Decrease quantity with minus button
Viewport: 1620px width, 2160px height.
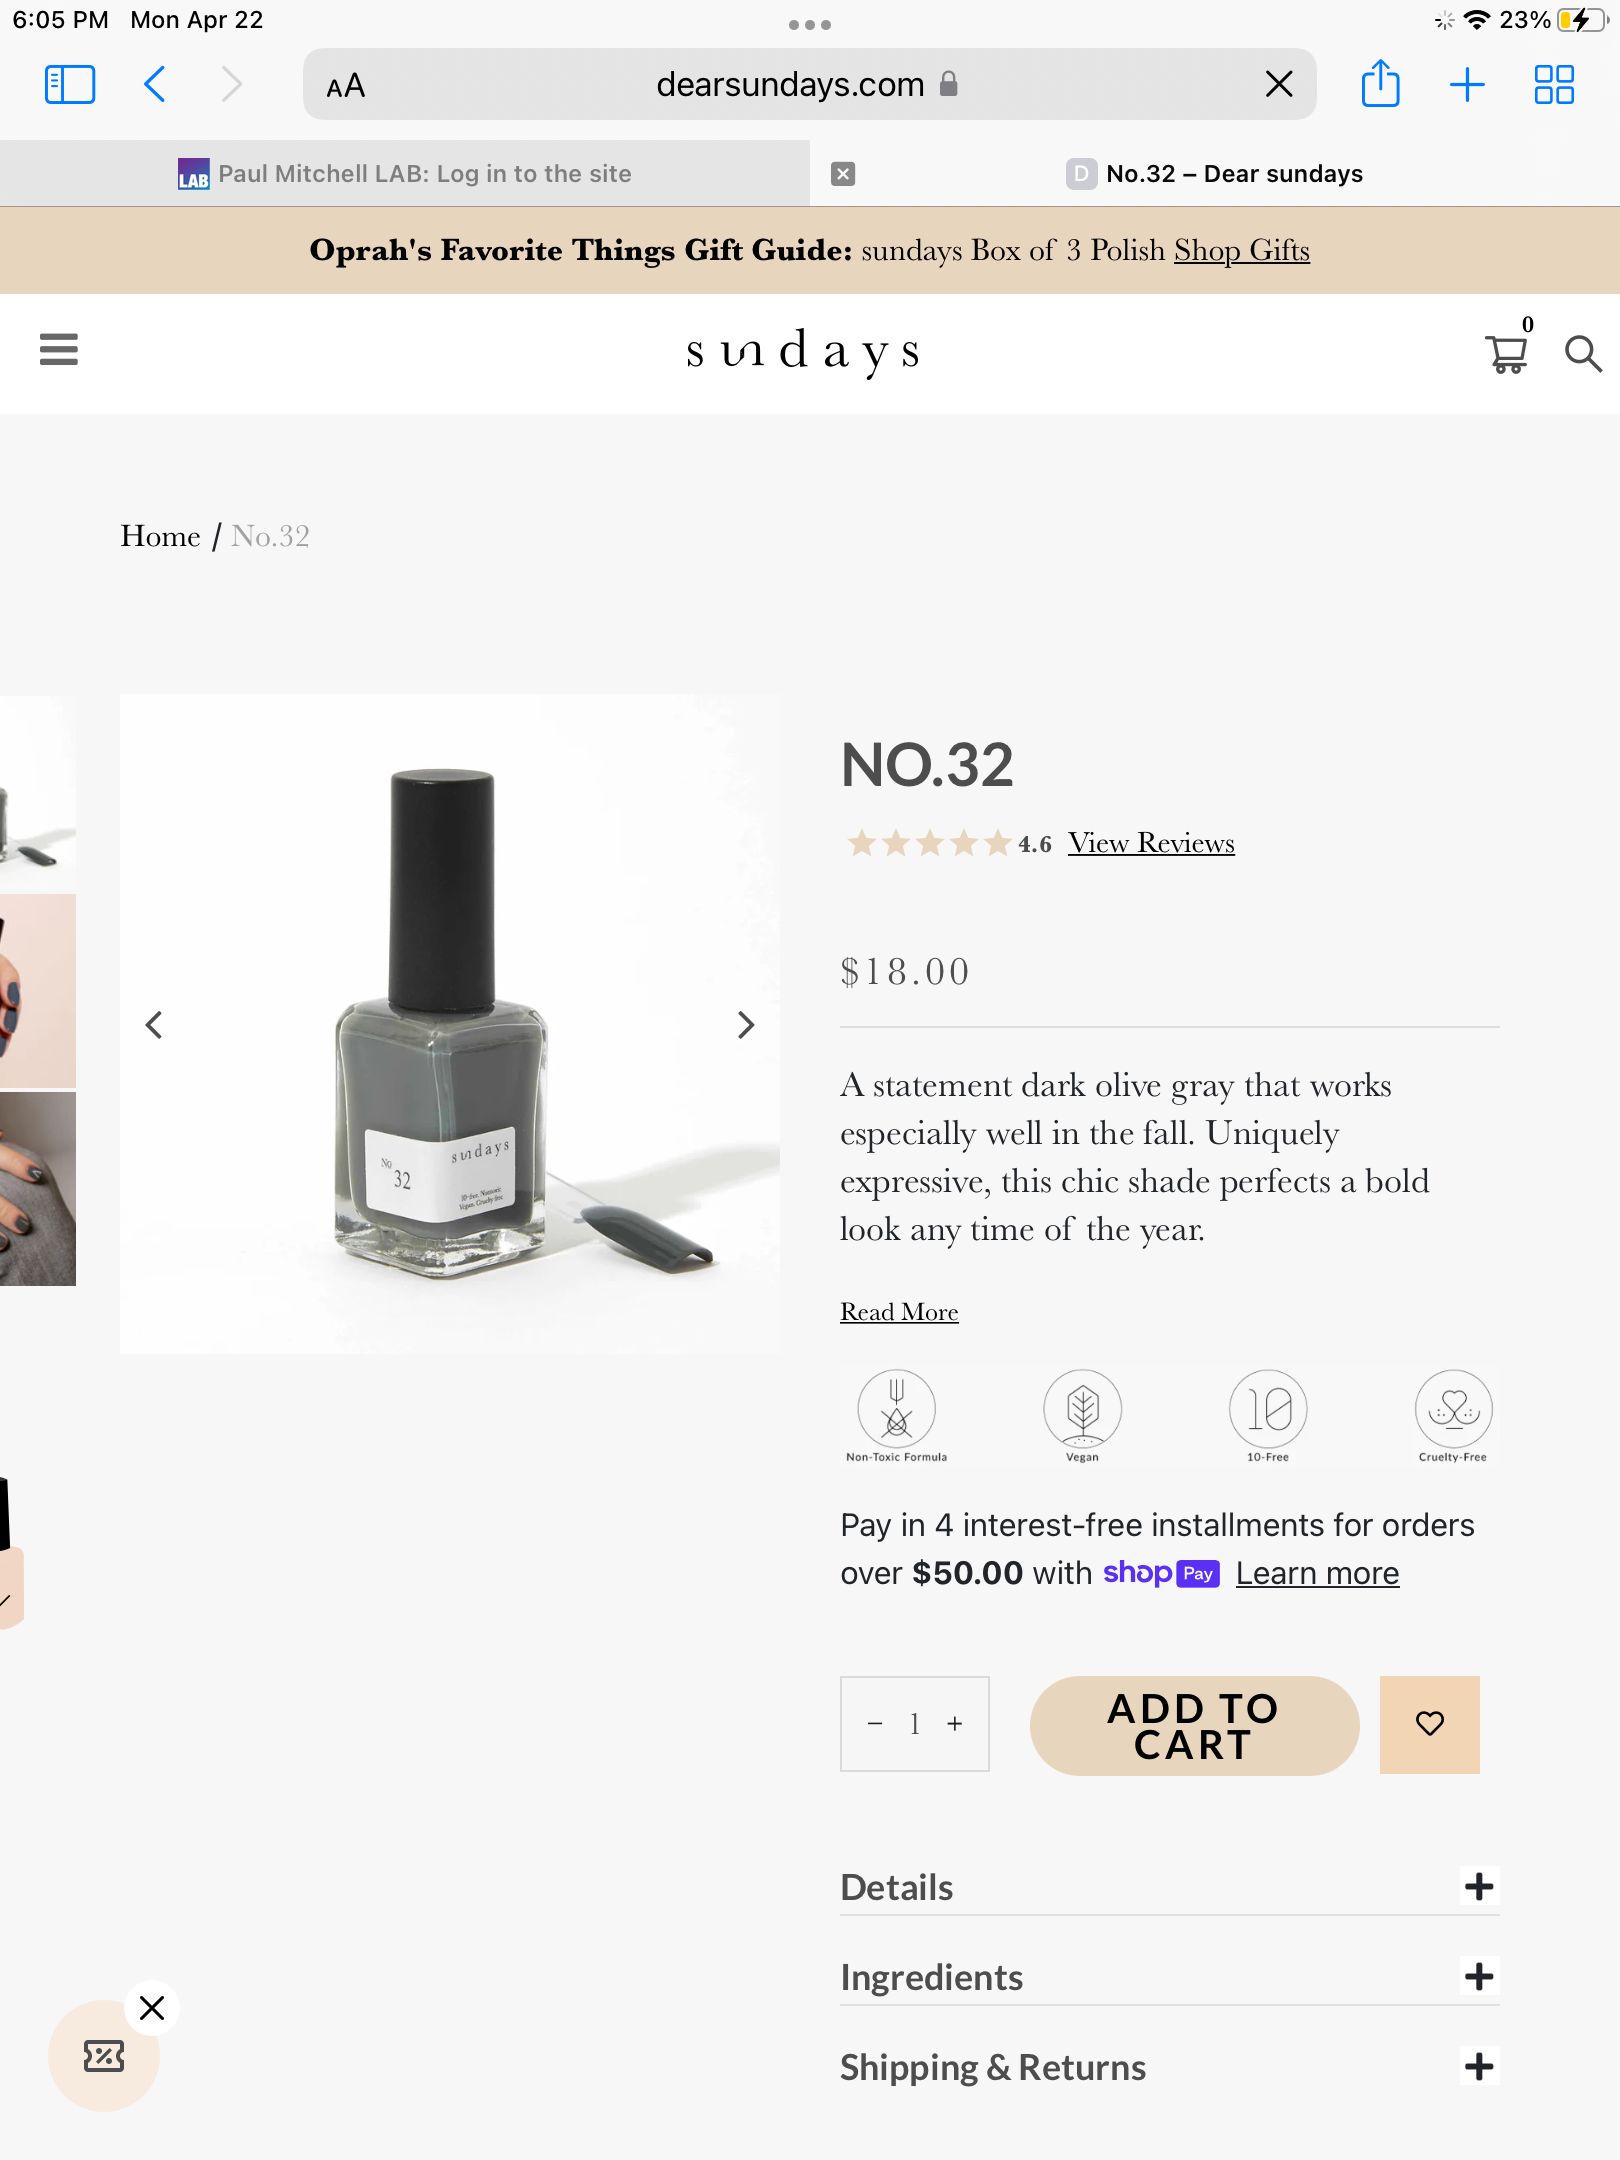point(875,1724)
